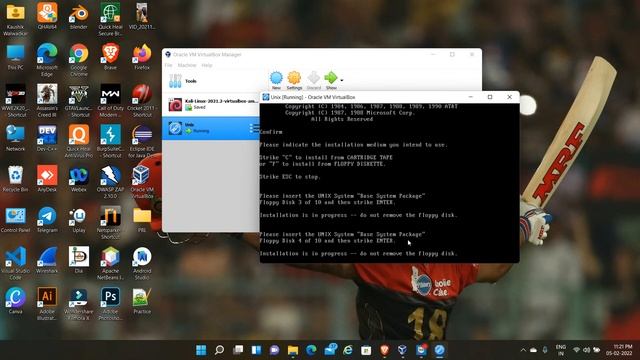
Task: Select the Wondershare Filmora X desktop shortcut
Action: 79,303
